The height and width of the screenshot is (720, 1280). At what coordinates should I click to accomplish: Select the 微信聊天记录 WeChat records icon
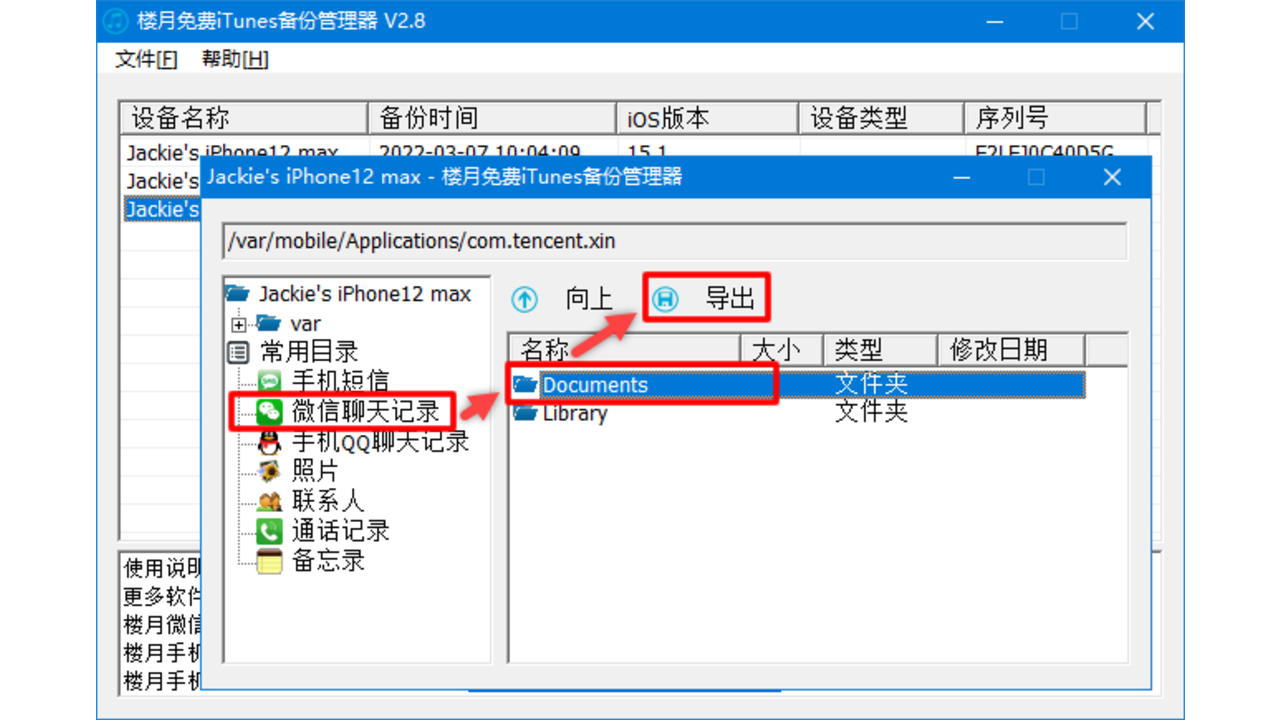click(x=268, y=411)
